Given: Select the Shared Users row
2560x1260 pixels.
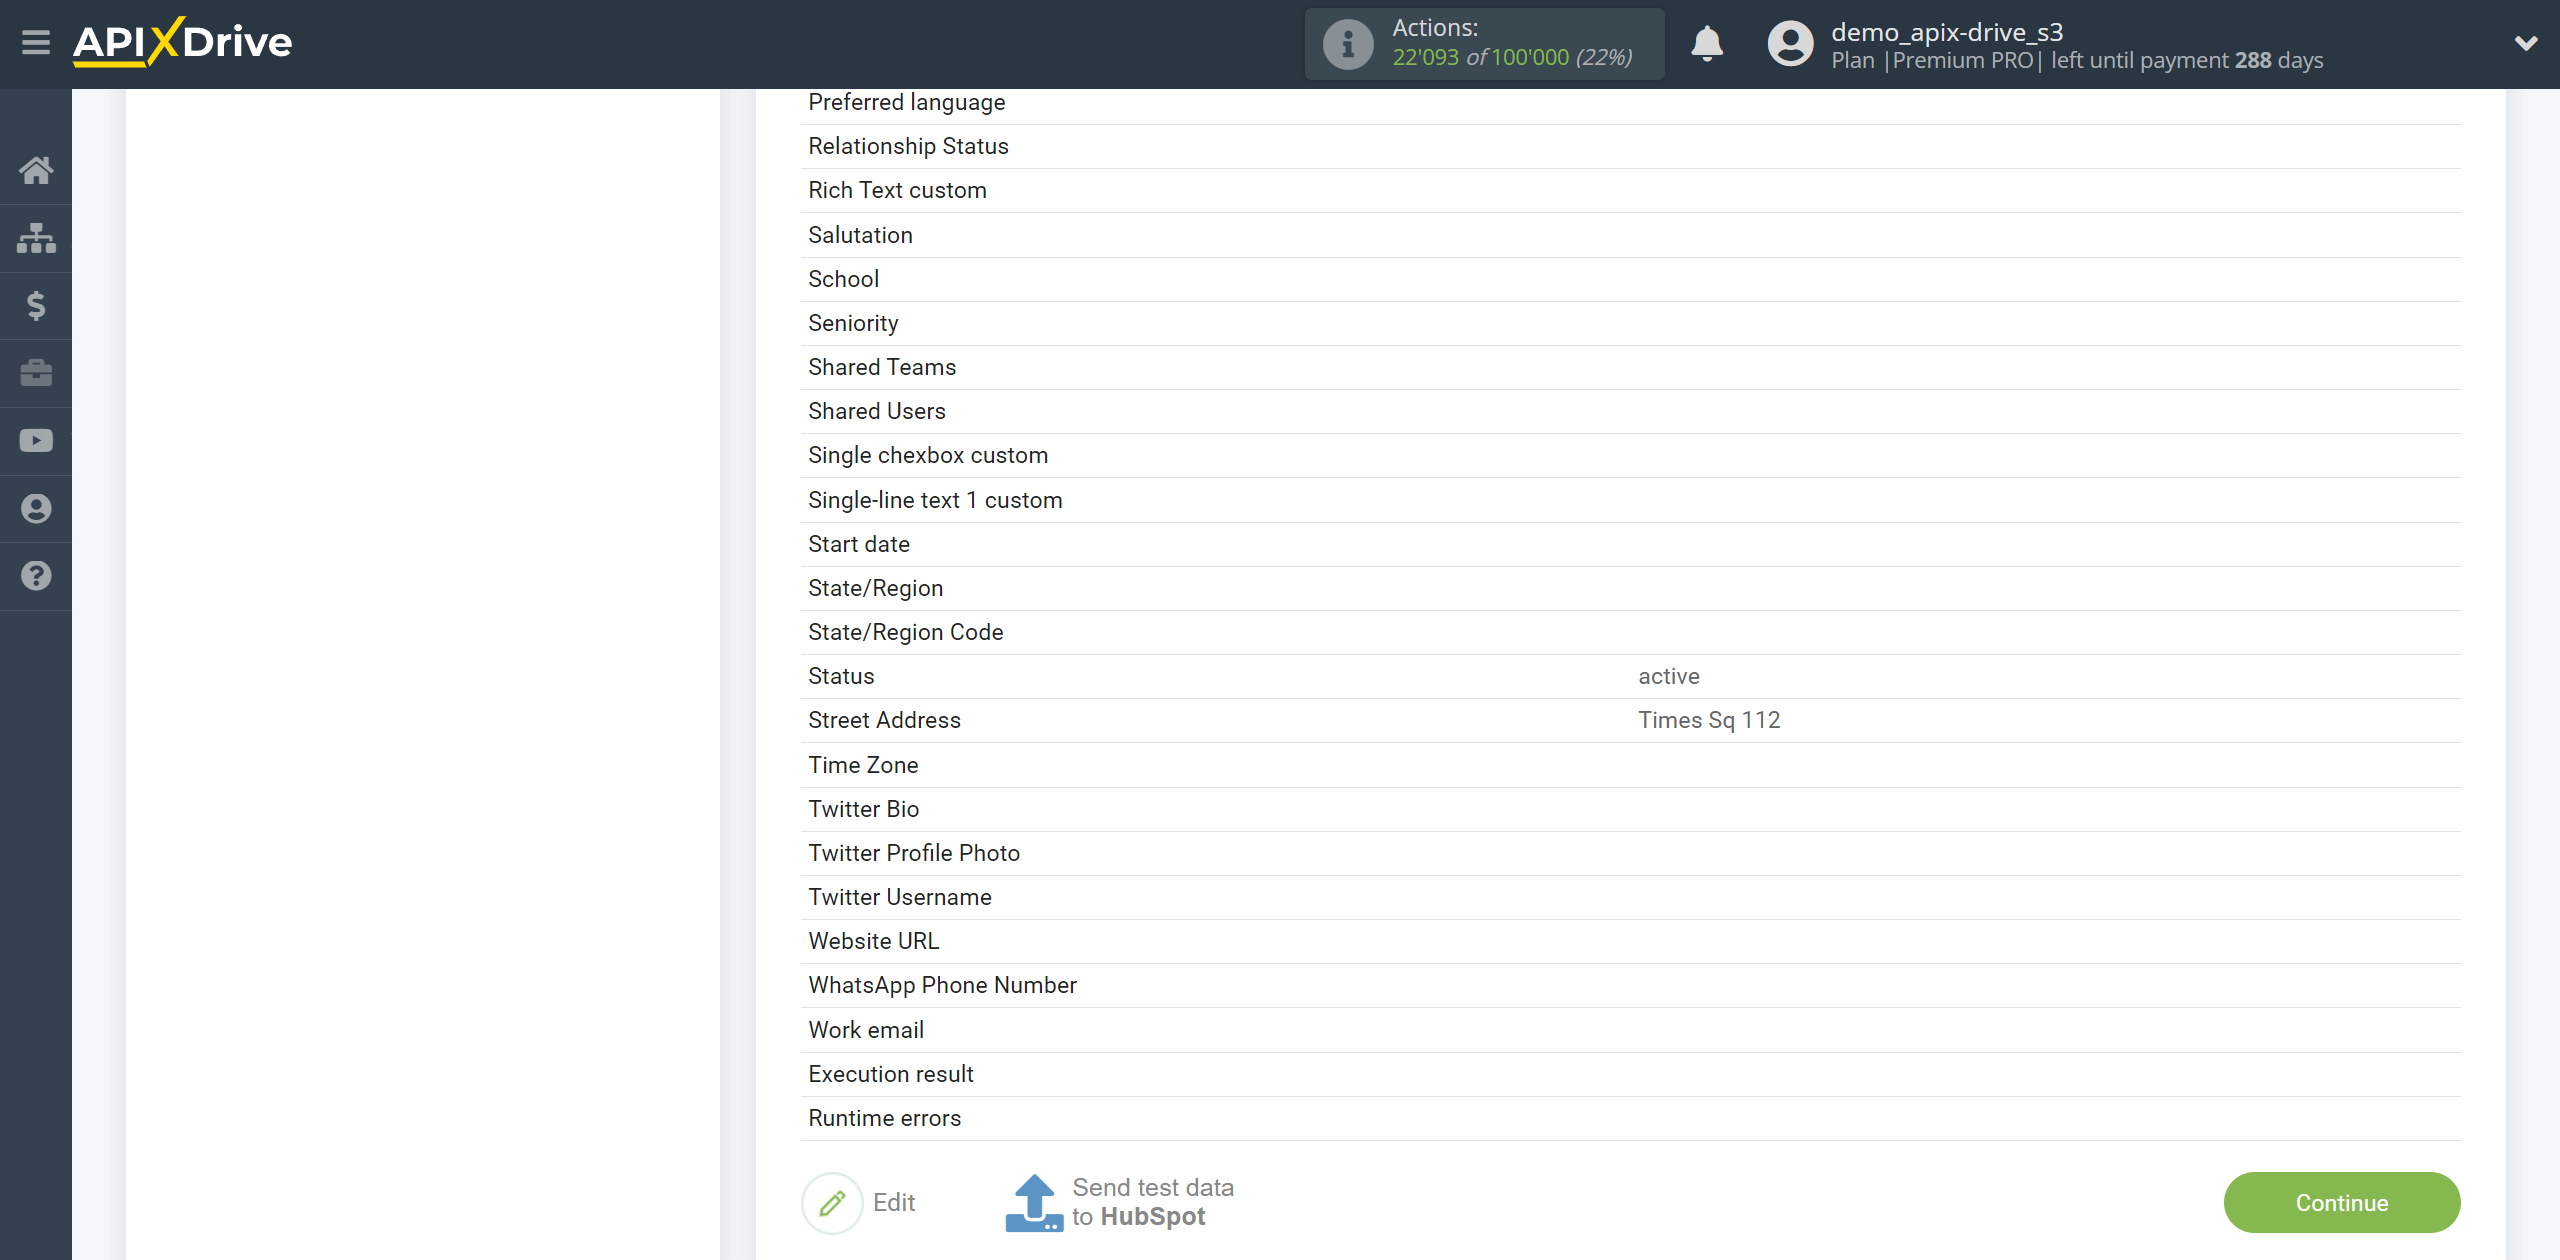Looking at the screenshot, I should [x=1630, y=412].
